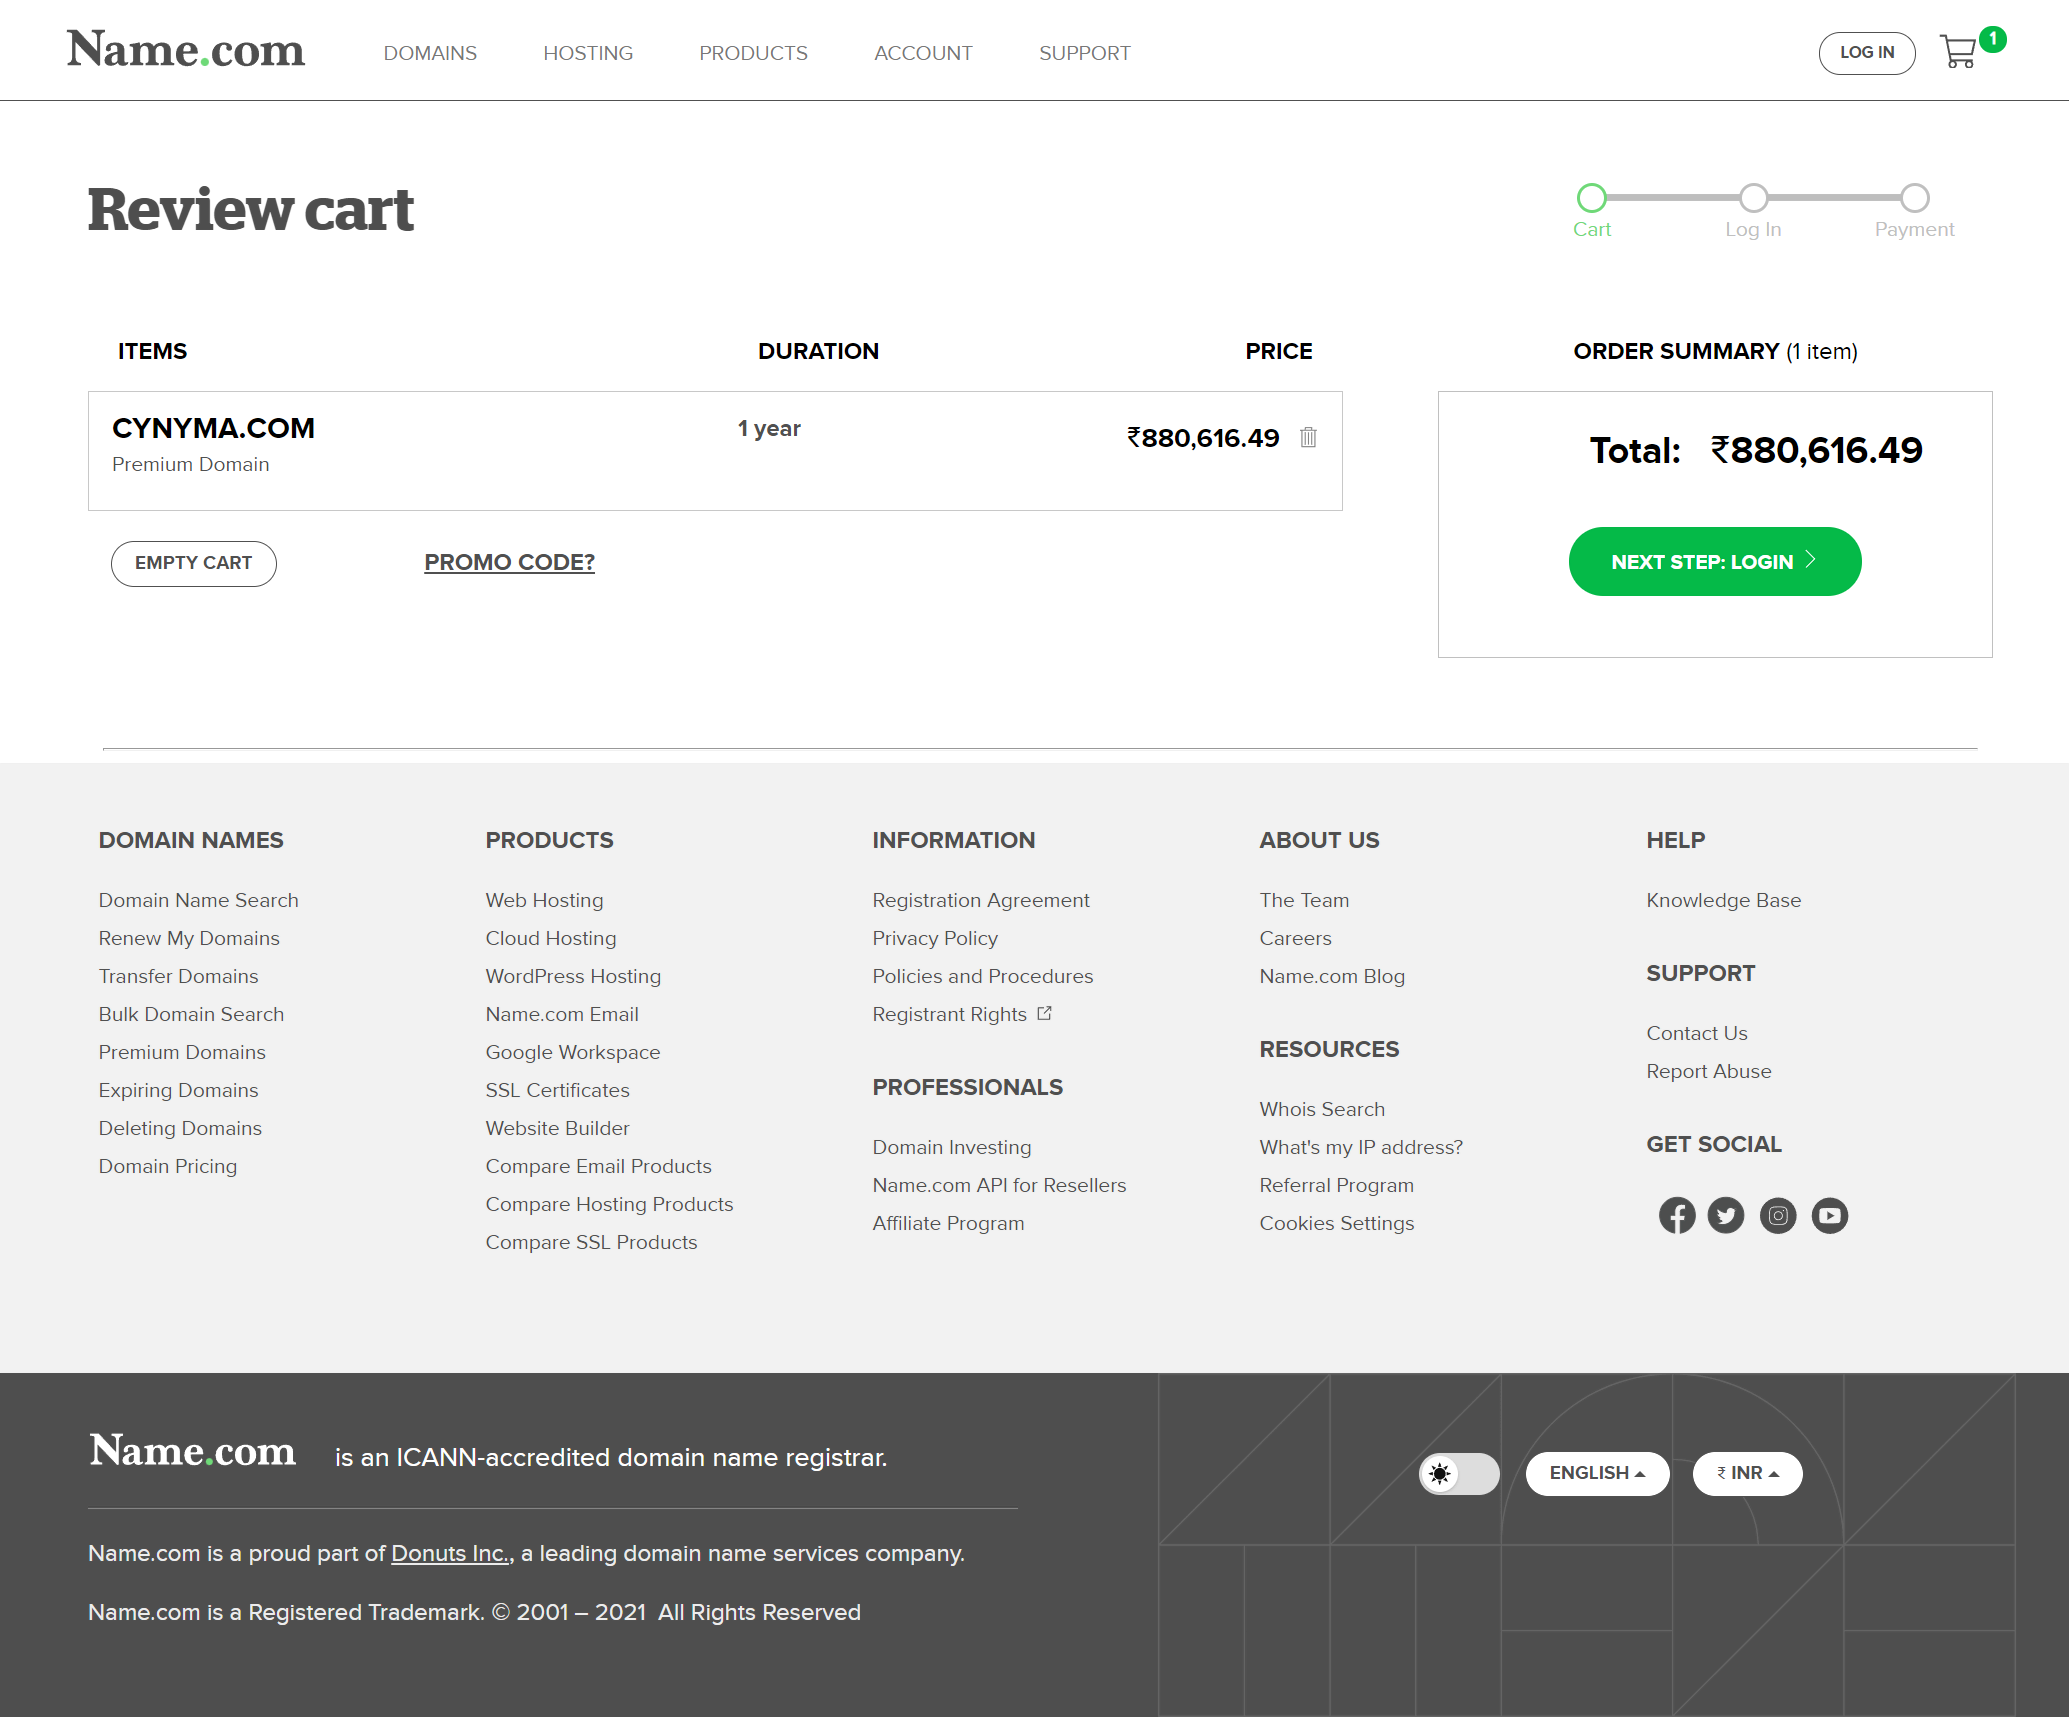Image resolution: width=2069 pixels, height=1717 pixels.
Task: Open the INR currency dropdown
Action: click(1747, 1473)
